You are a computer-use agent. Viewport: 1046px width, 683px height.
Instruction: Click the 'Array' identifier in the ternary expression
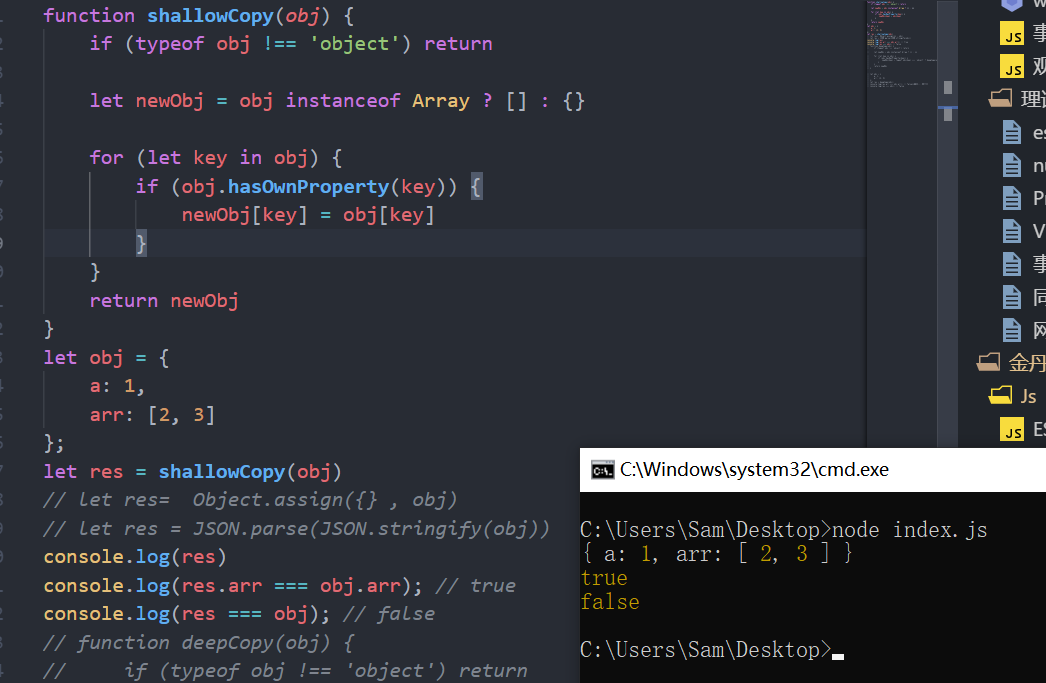(x=441, y=101)
